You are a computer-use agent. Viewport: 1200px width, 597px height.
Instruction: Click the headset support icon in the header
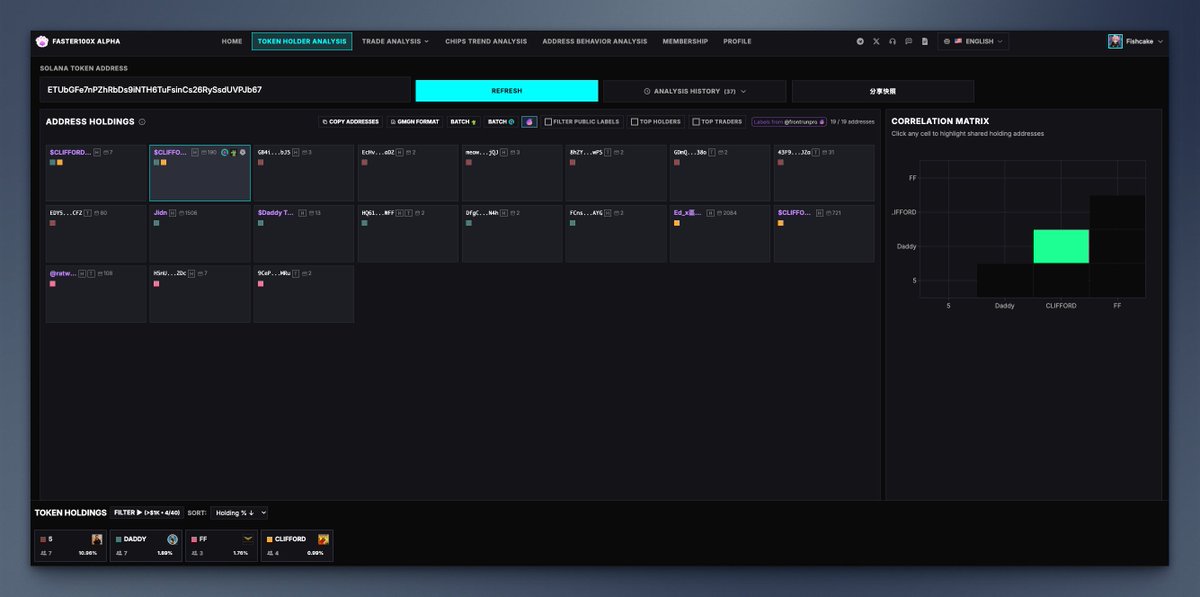coord(892,41)
